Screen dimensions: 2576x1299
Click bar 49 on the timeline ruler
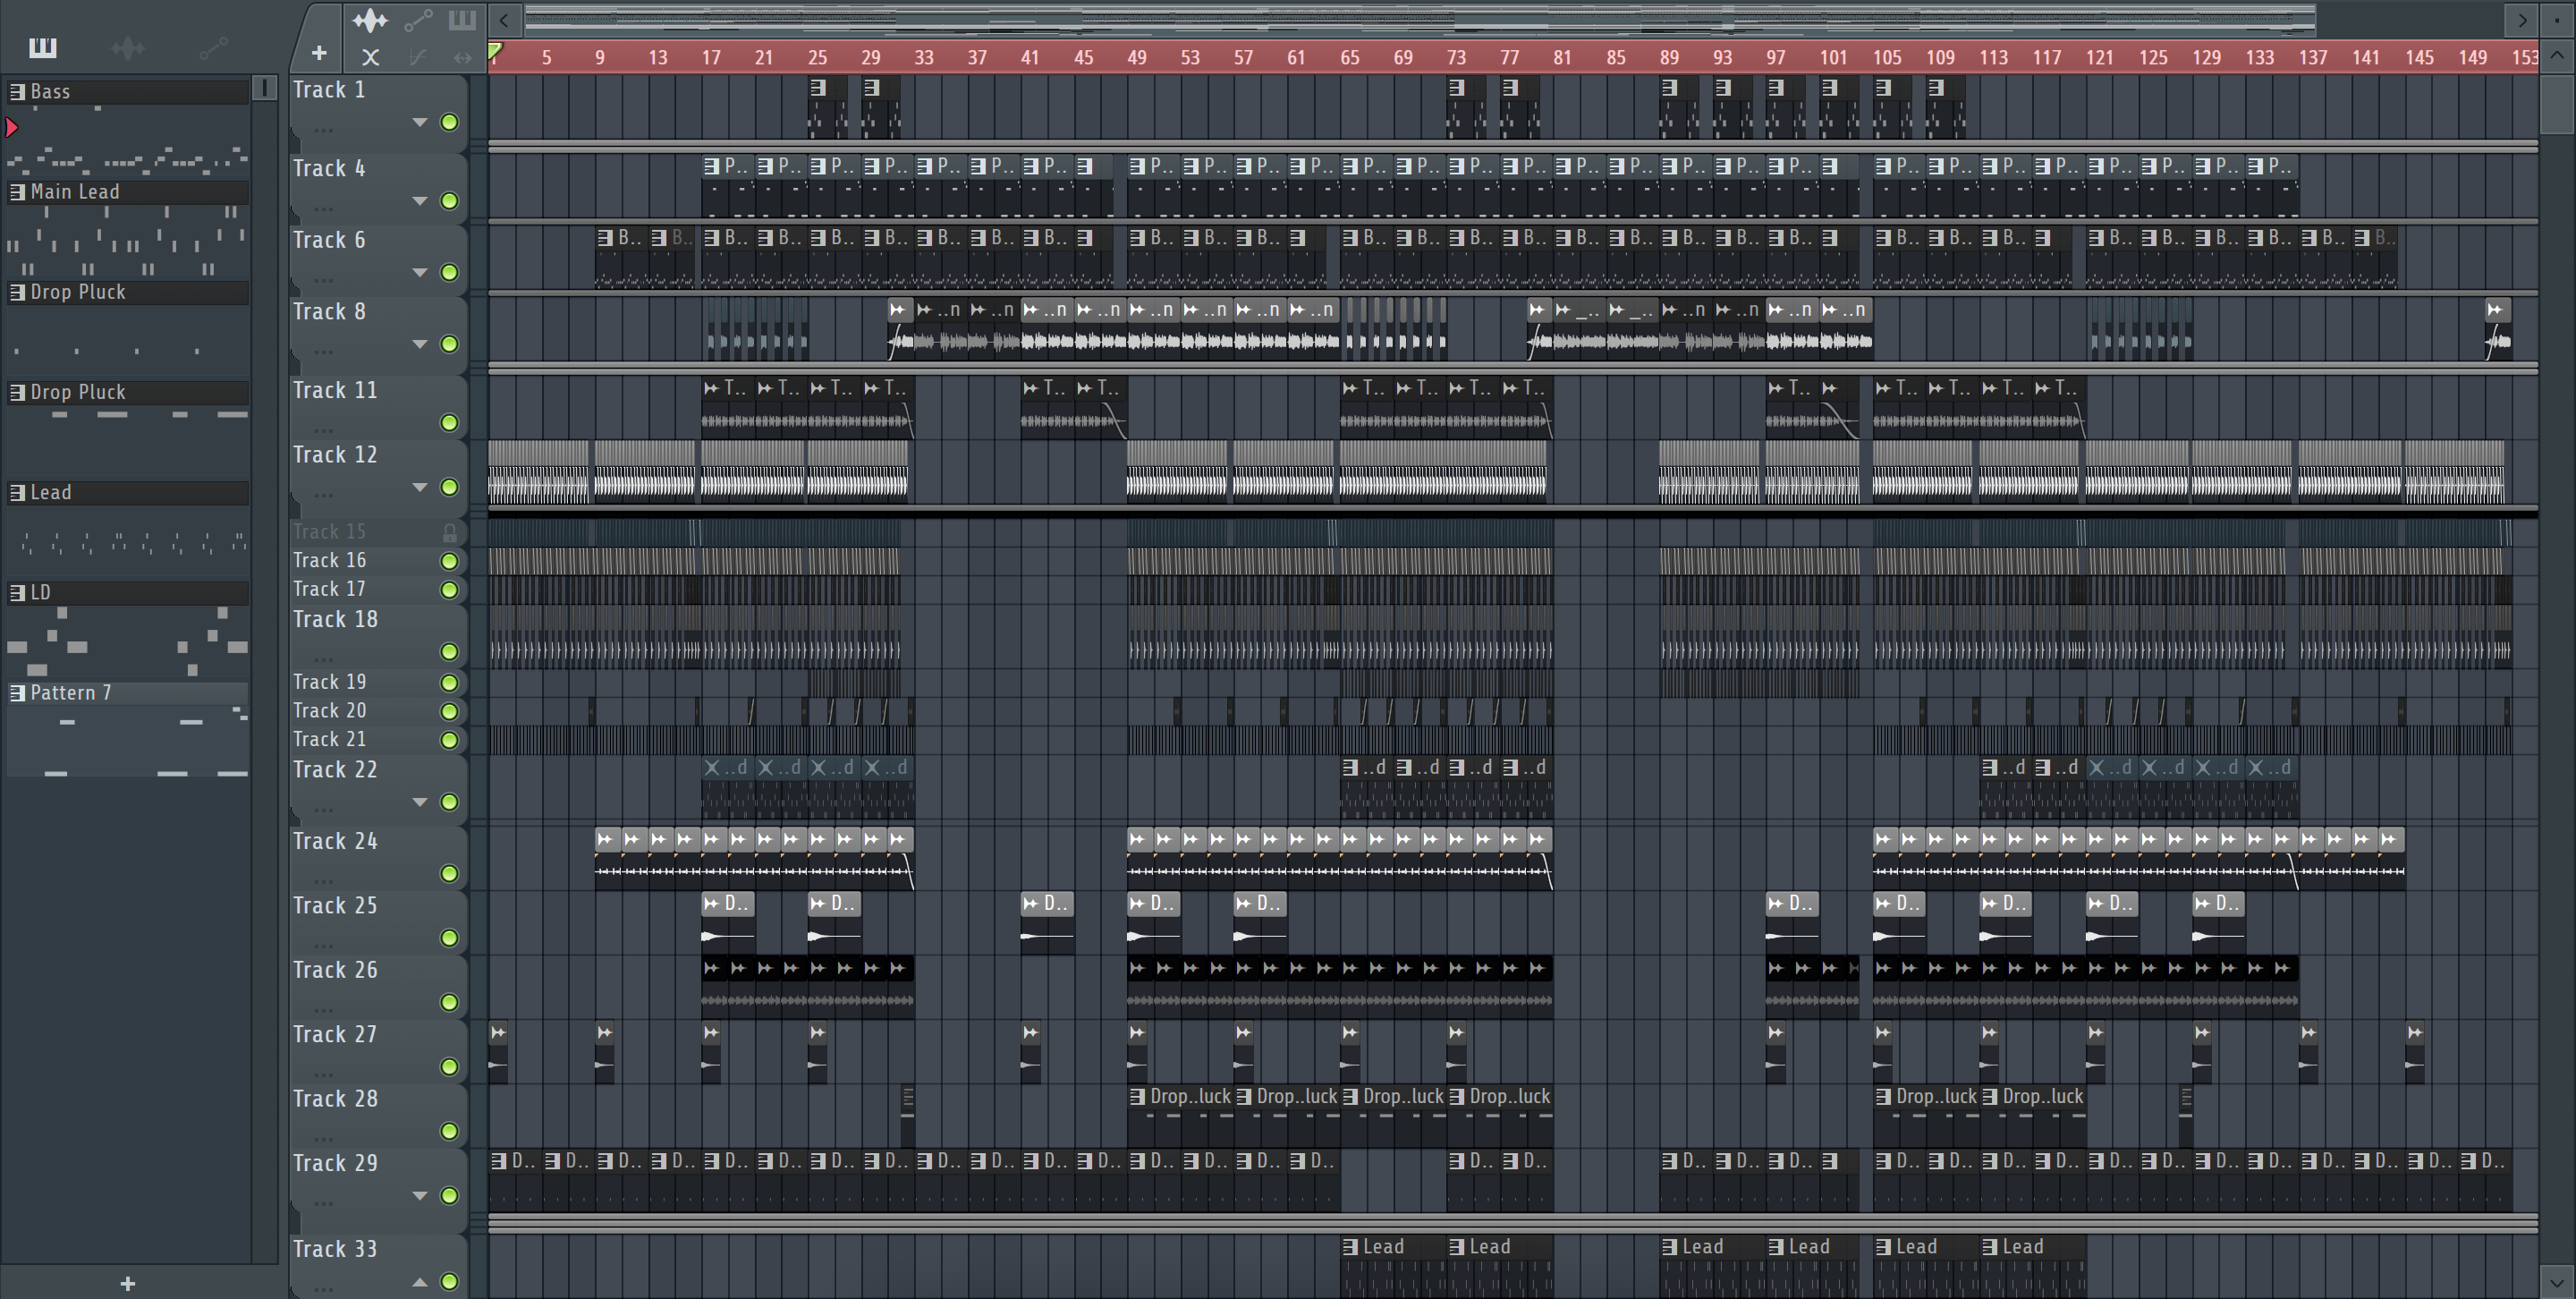click(x=1136, y=57)
